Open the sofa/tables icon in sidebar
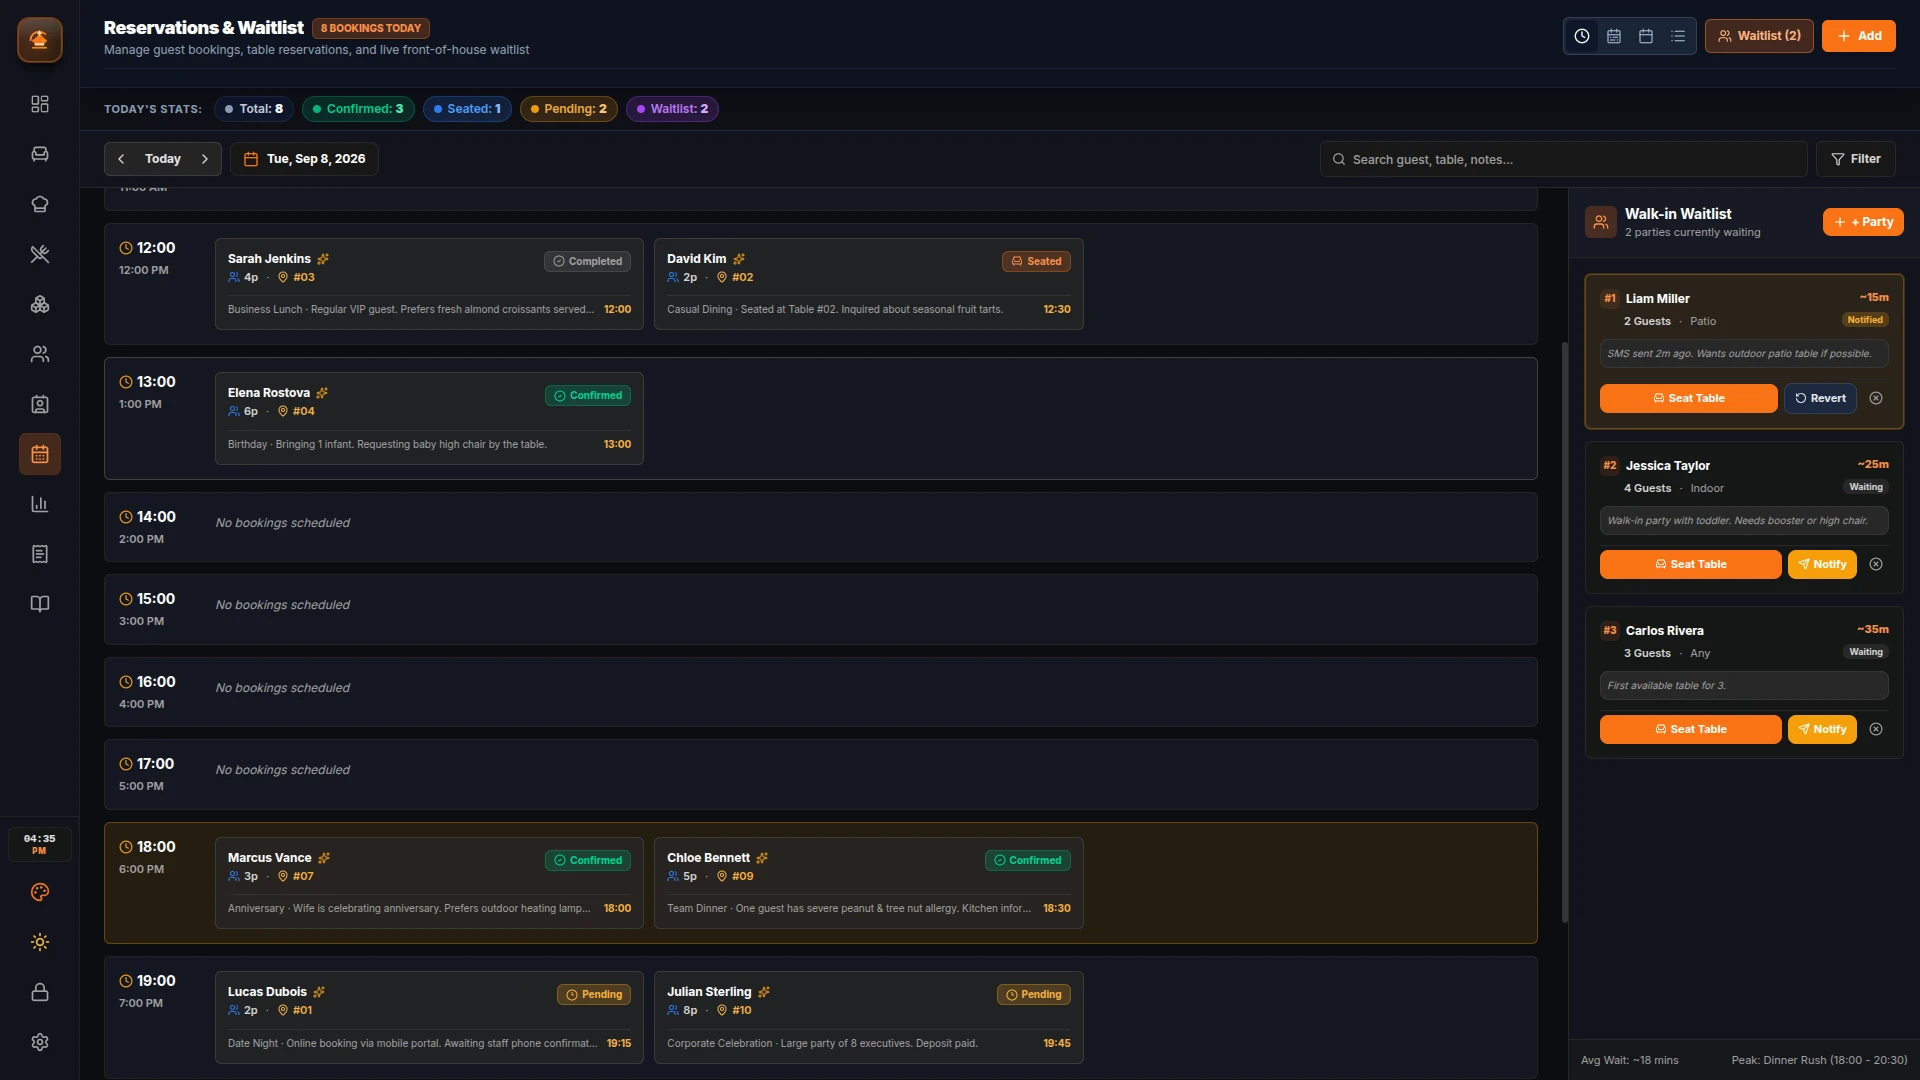The width and height of the screenshot is (1920, 1080). (40, 154)
